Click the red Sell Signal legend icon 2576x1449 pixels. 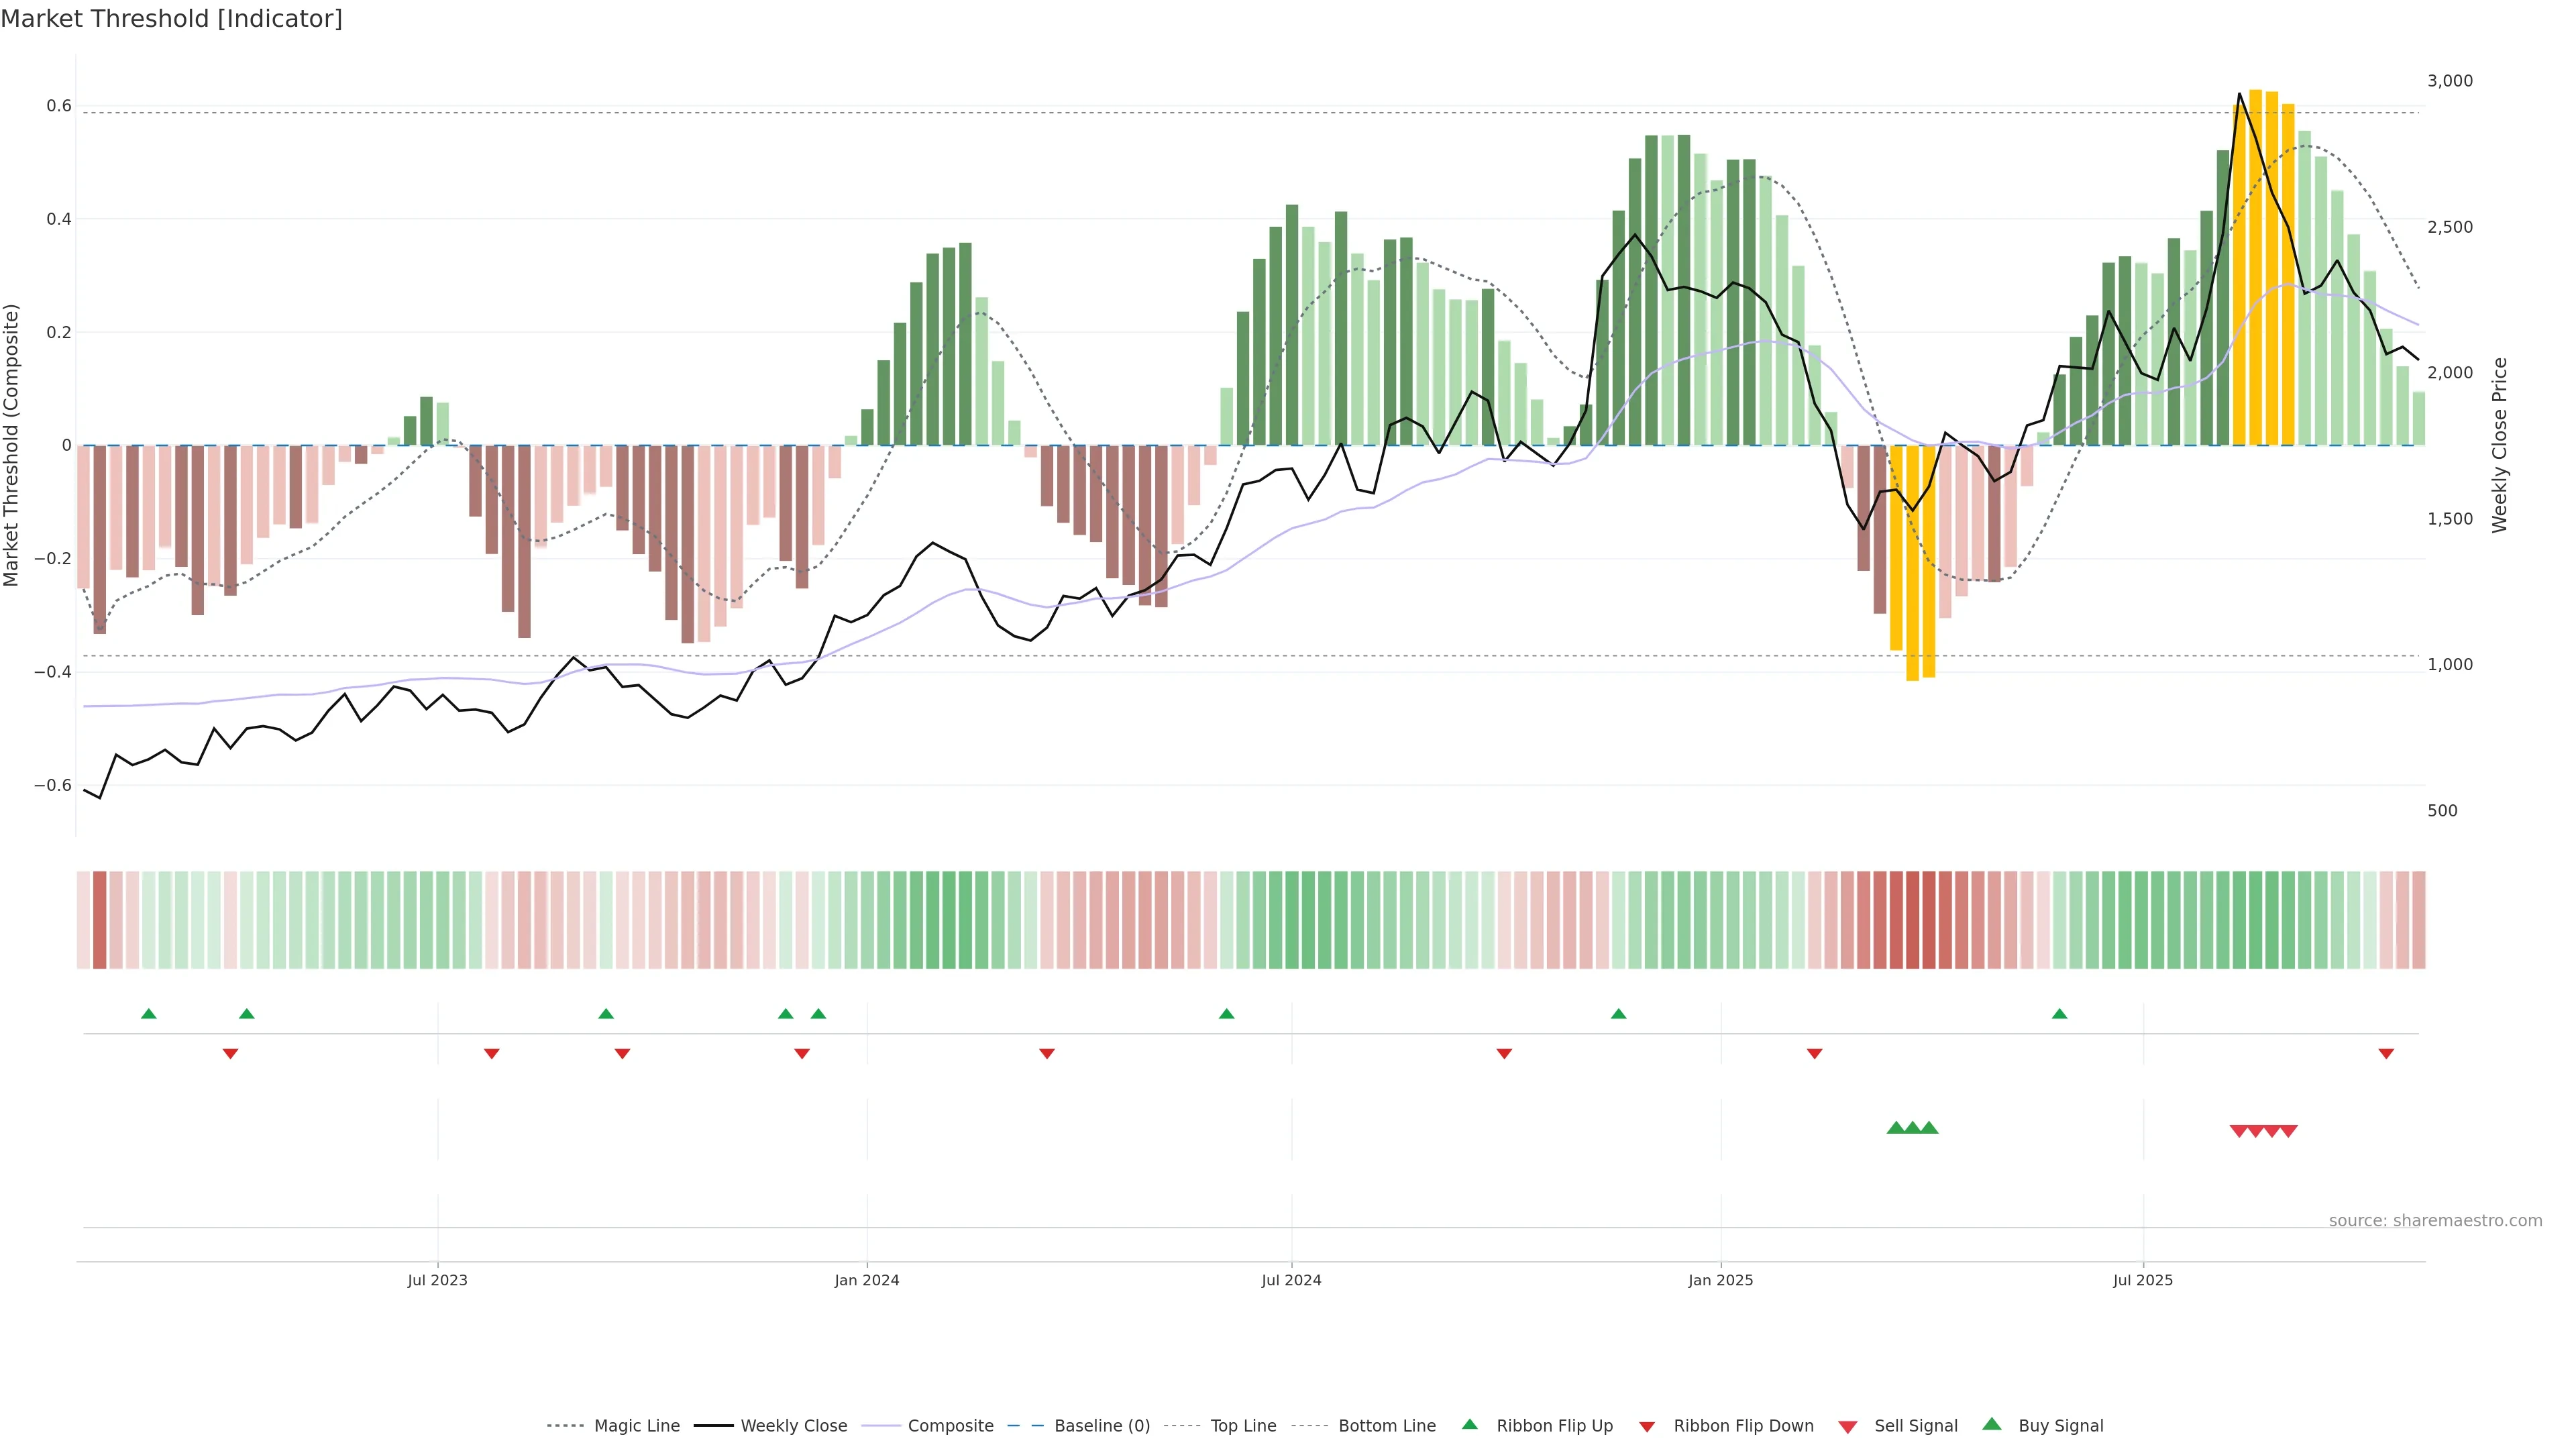click(x=1848, y=1426)
